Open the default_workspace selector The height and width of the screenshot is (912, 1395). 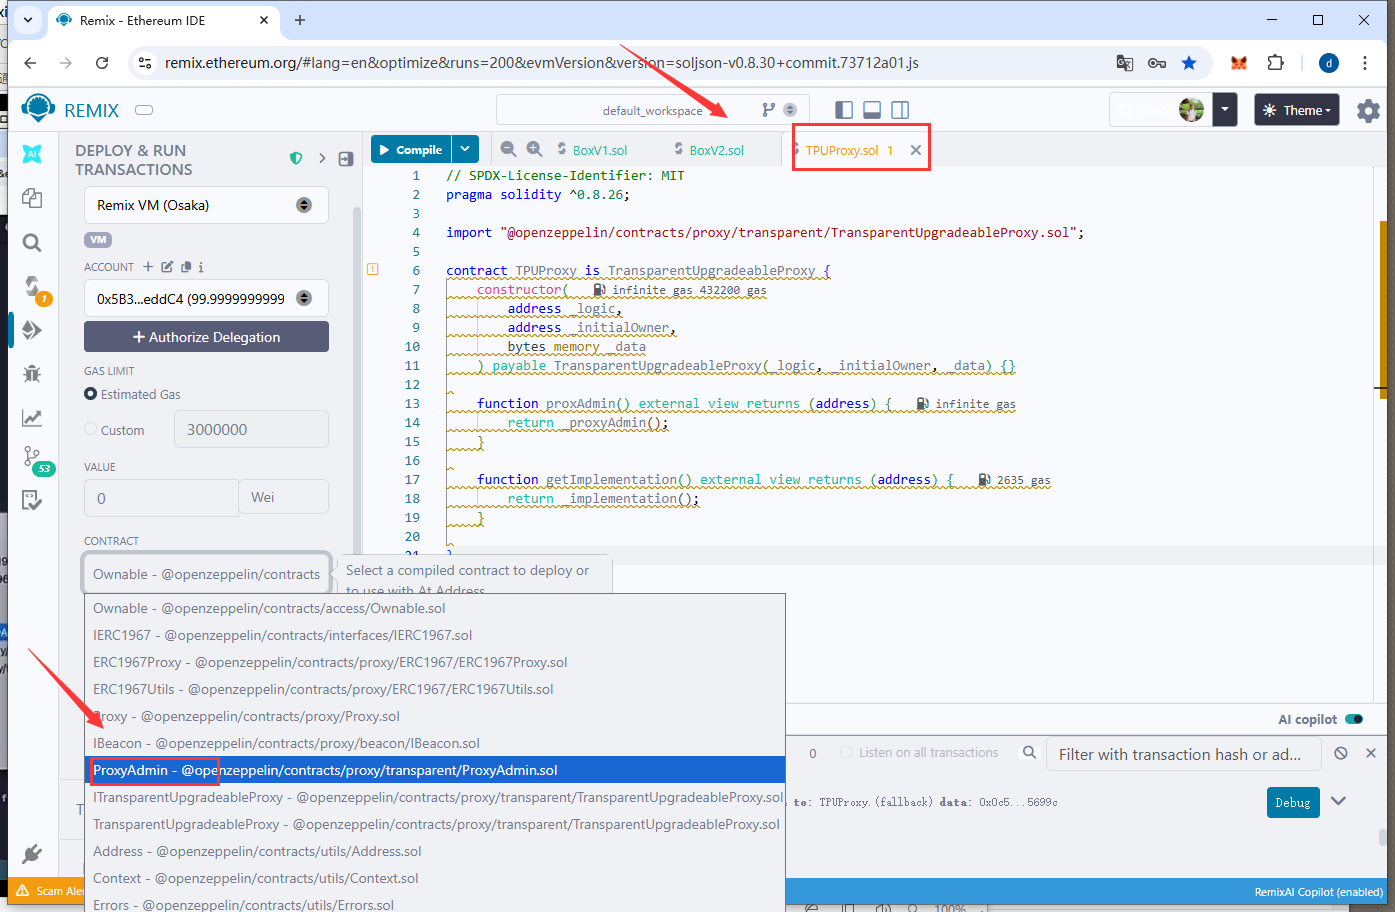pyautogui.click(x=652, y=110)
